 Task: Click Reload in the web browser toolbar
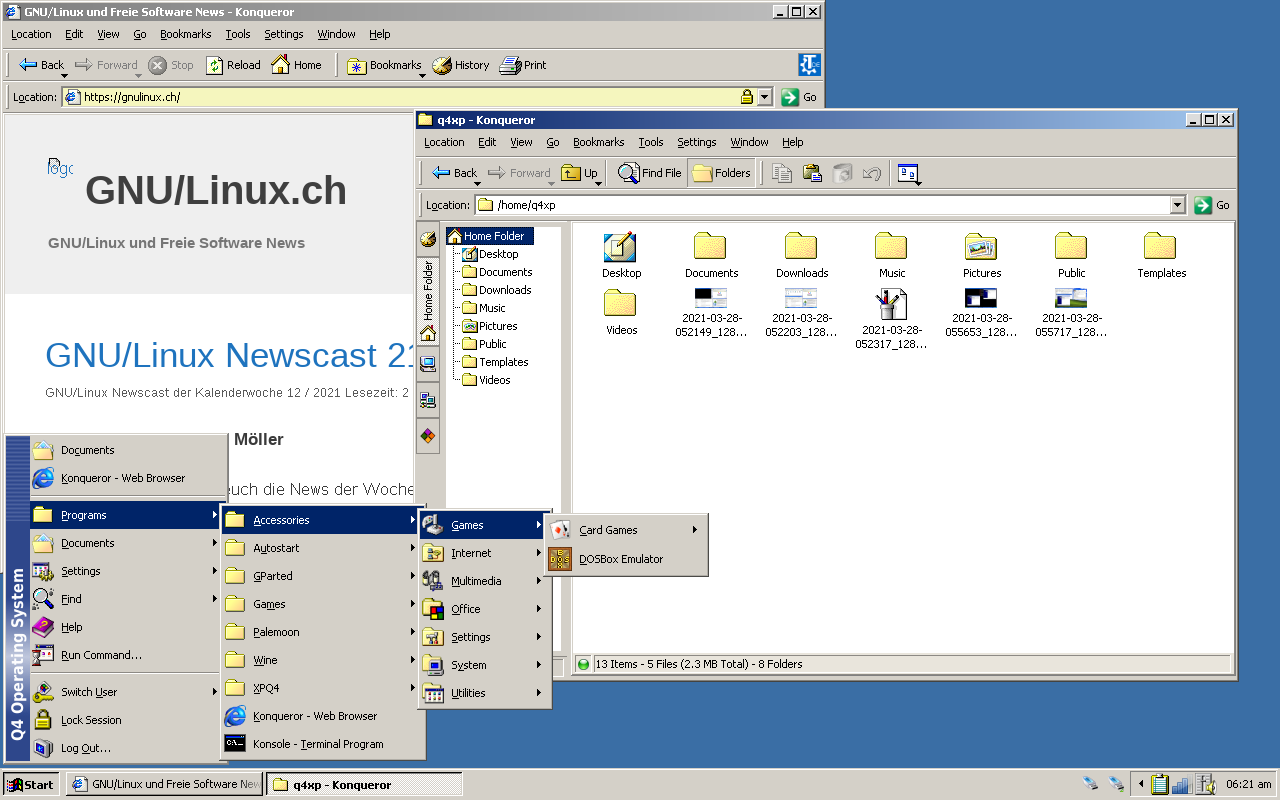click(233, 65)
